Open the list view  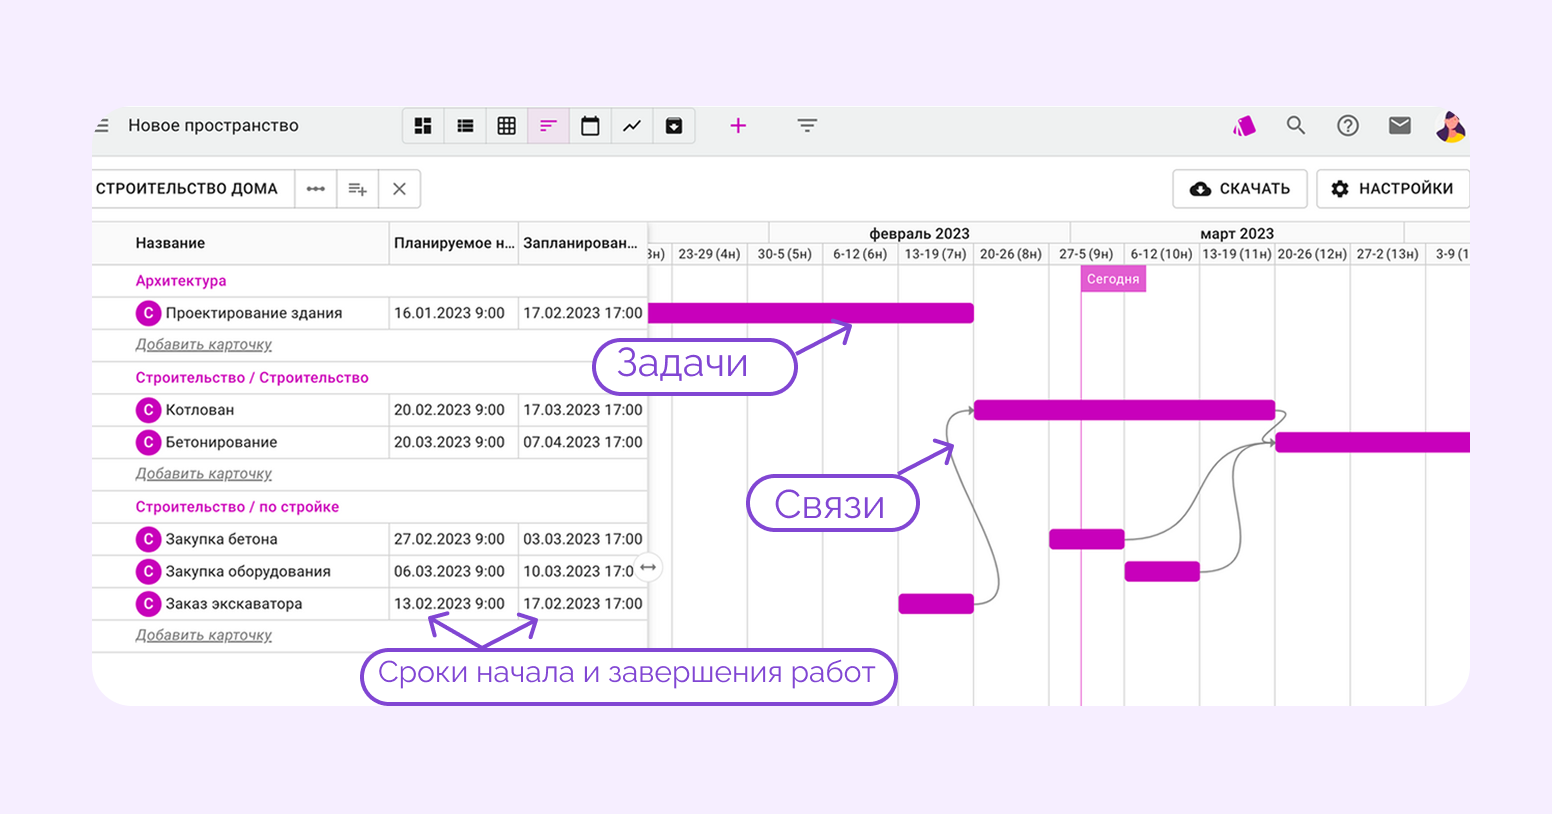pos(465,126)
